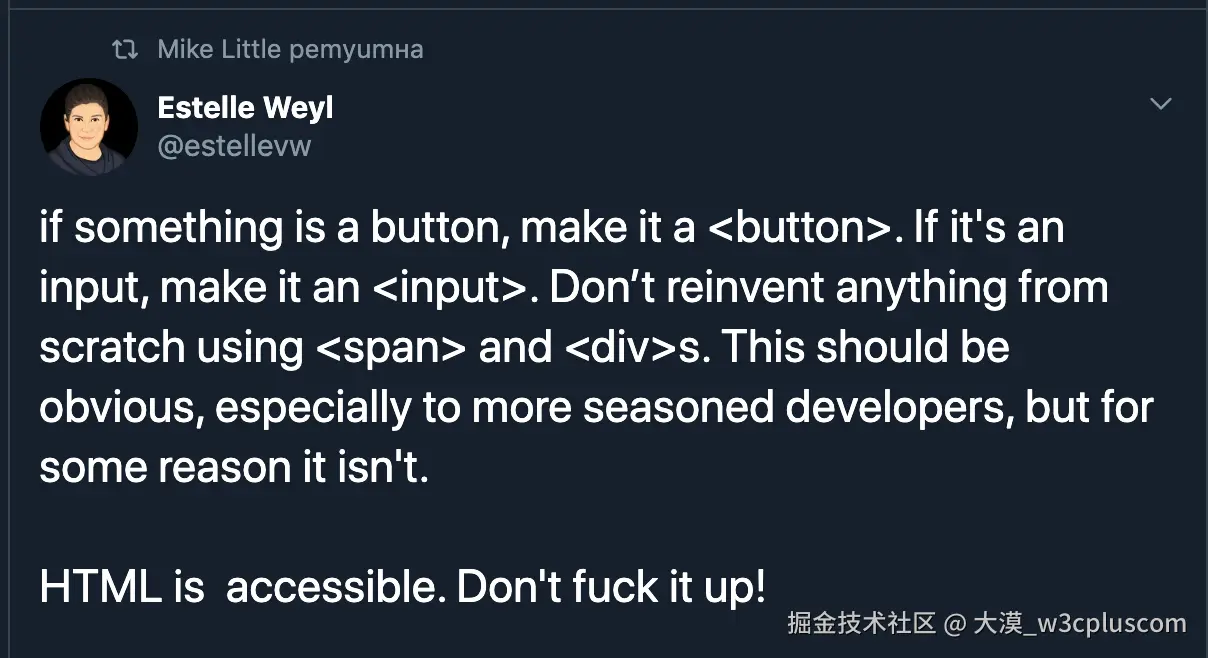Click the word ретуитна in retweet line

pyautogui.click(x=355, y=49)
